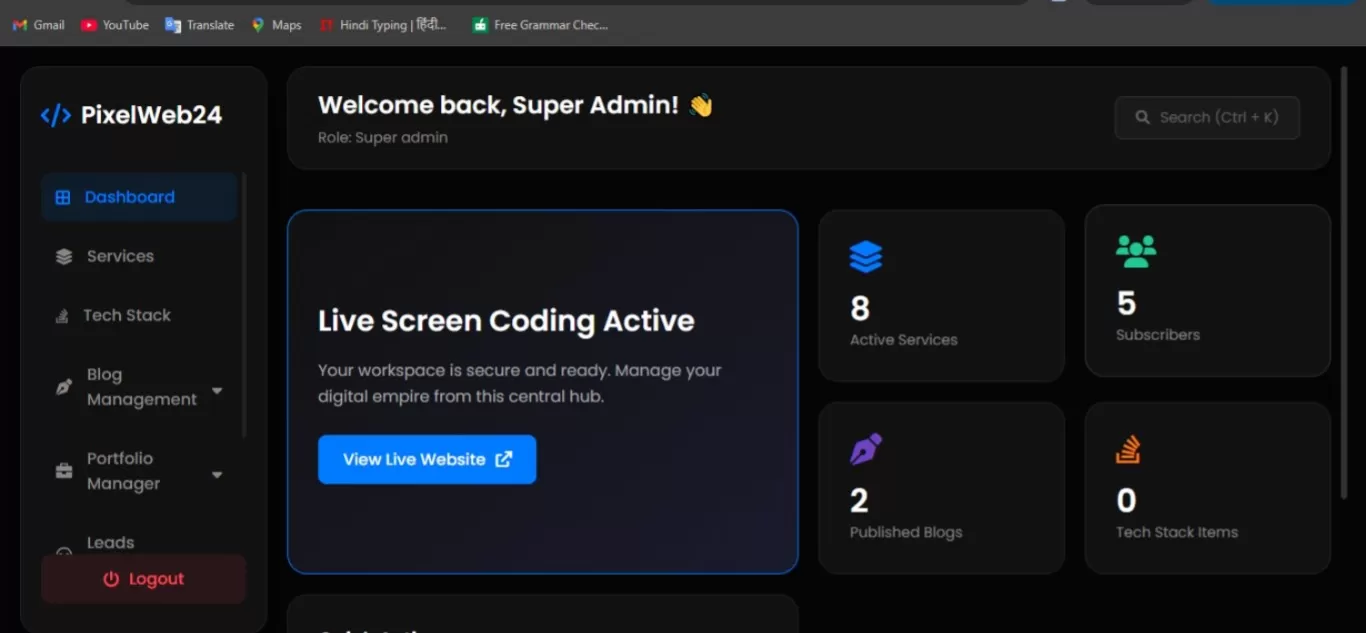The width and height of the screenshot is (1366, 633).
Task: Expand the Portfolio Manager dropdown arrow
Action: tap(217, 474)
